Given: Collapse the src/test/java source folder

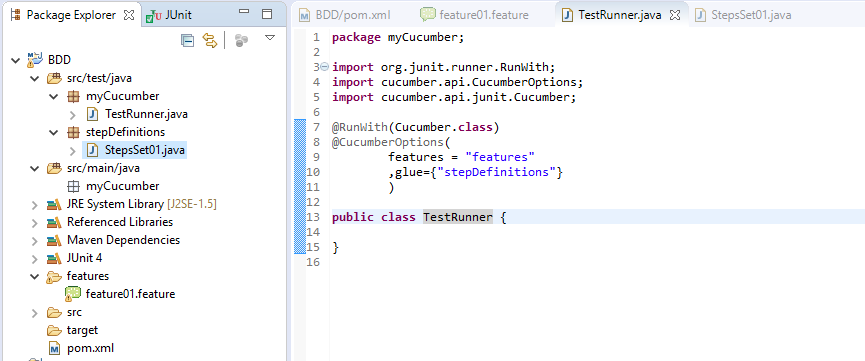Looking at the screenshot, I should click(35, 78).
